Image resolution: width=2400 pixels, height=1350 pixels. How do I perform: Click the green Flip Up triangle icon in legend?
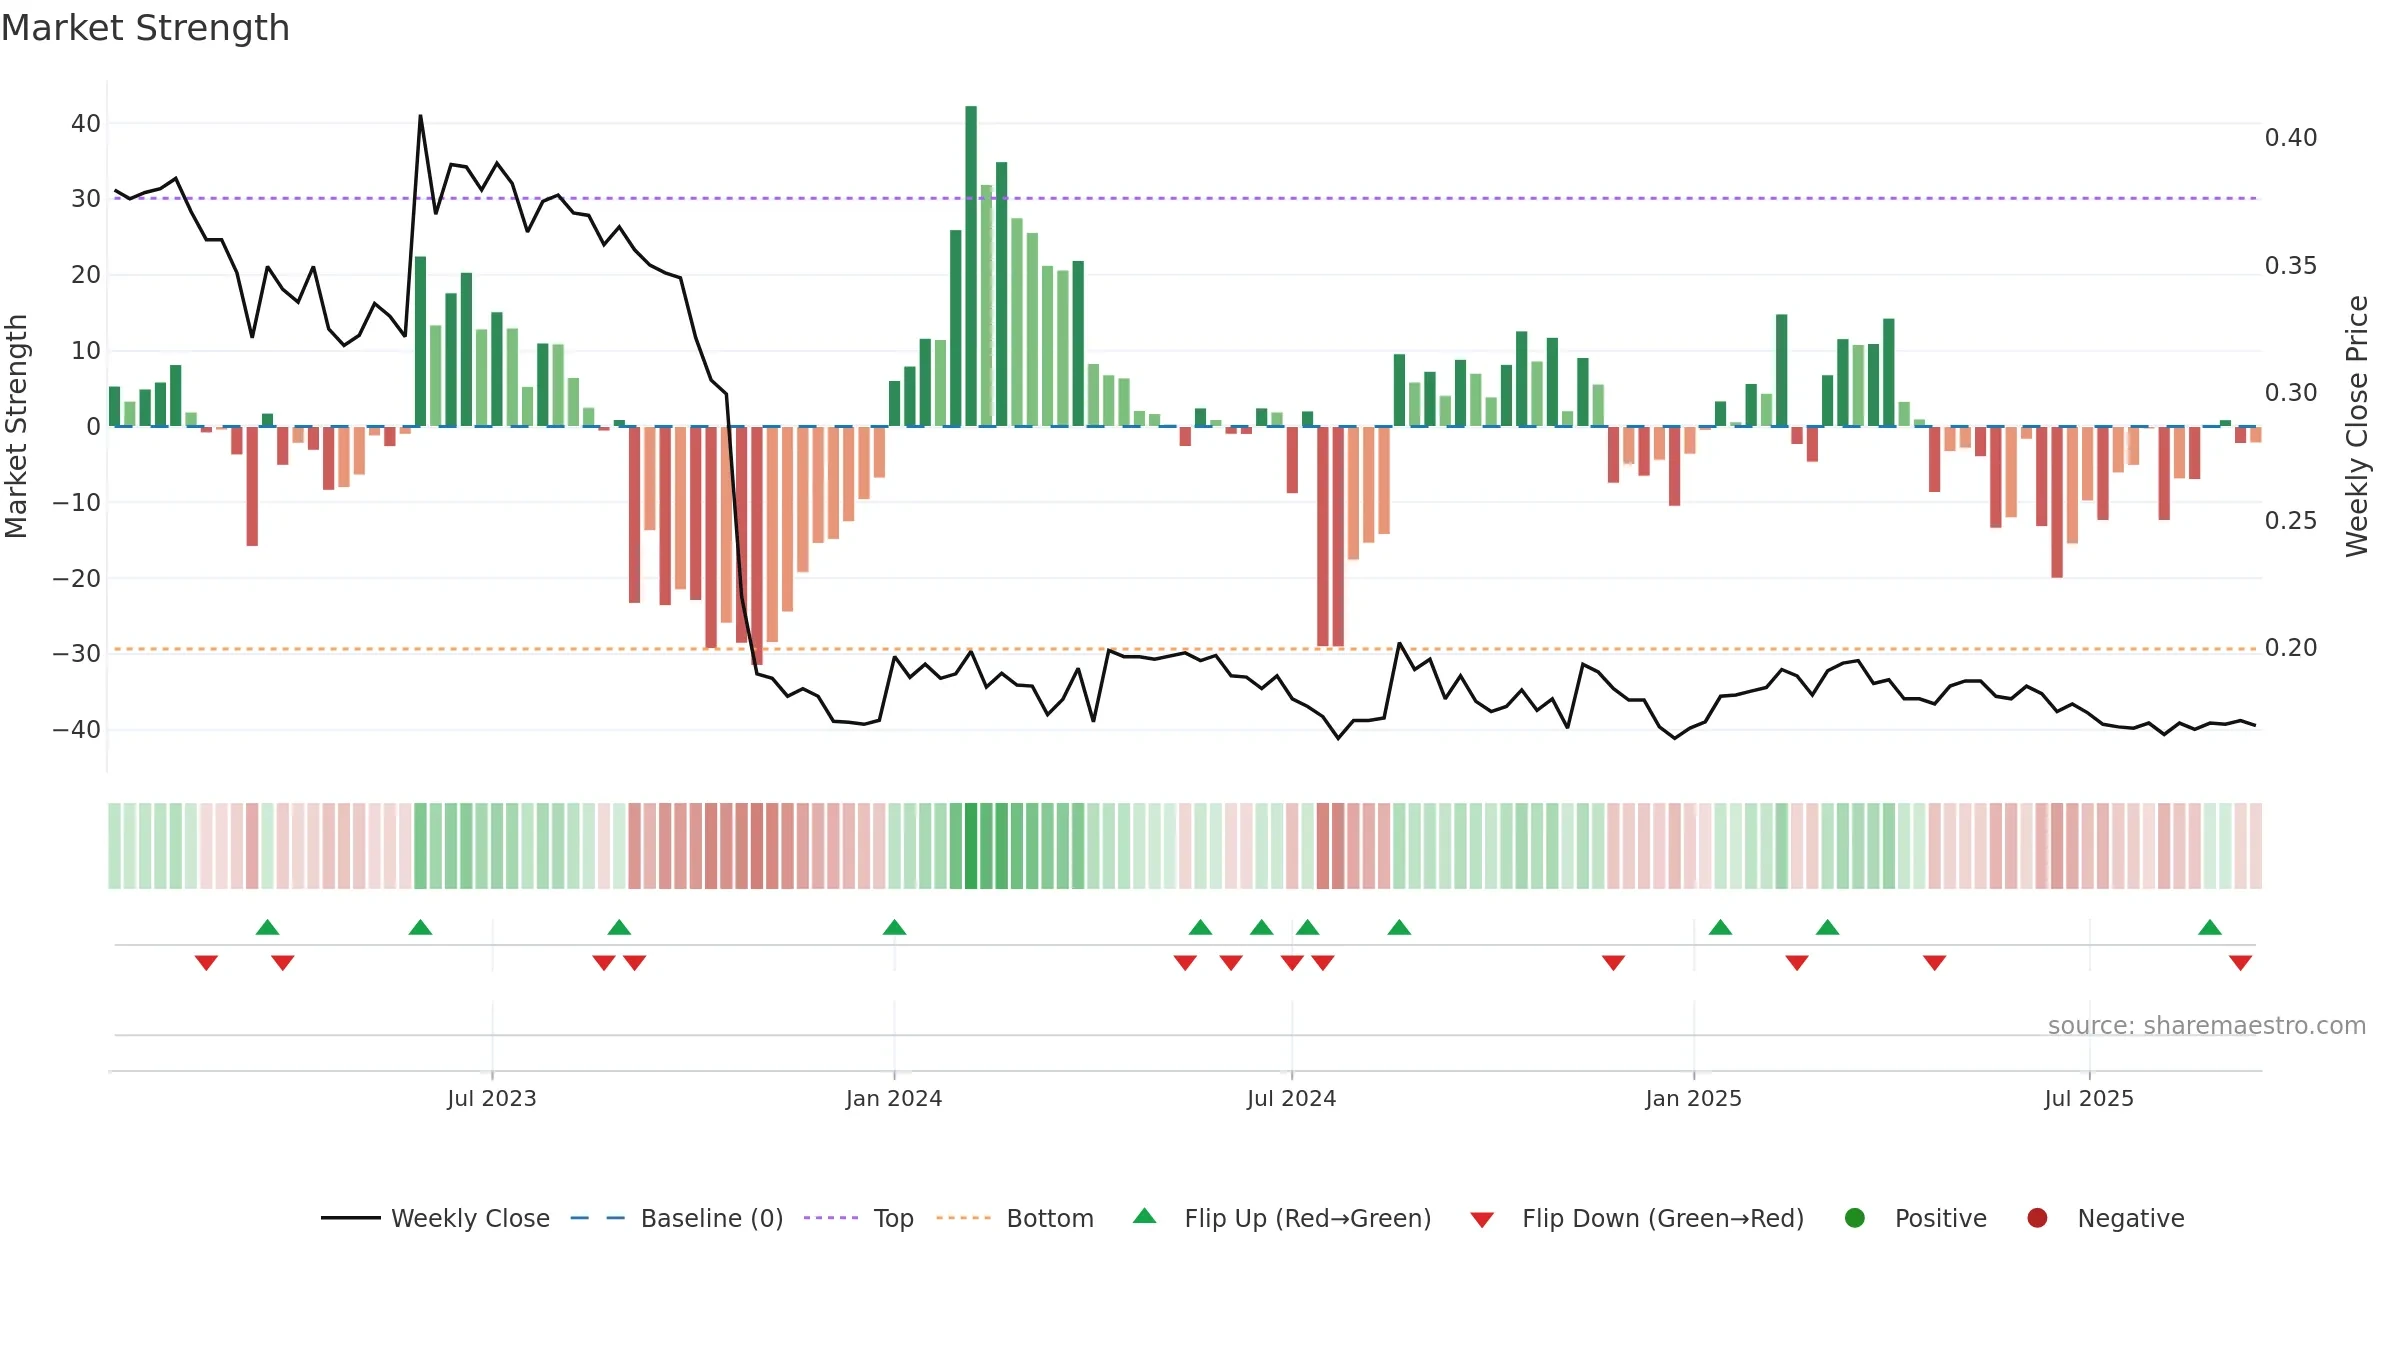tap(1145, 1216)
